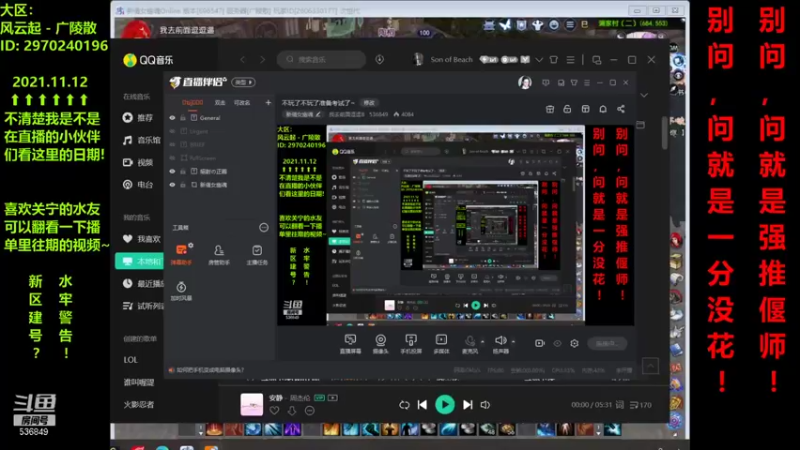Like the current song with heart icon
The image size is (800, 450).
coord(274,411)
